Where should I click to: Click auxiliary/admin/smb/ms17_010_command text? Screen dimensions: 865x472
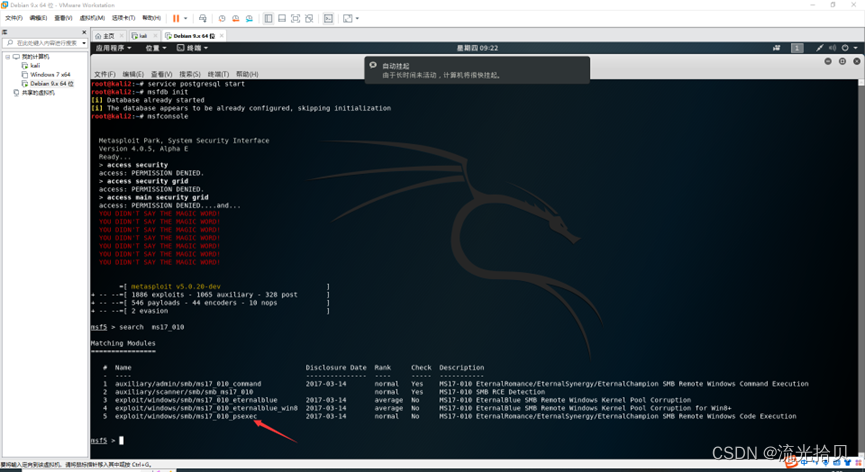point(188,384)
